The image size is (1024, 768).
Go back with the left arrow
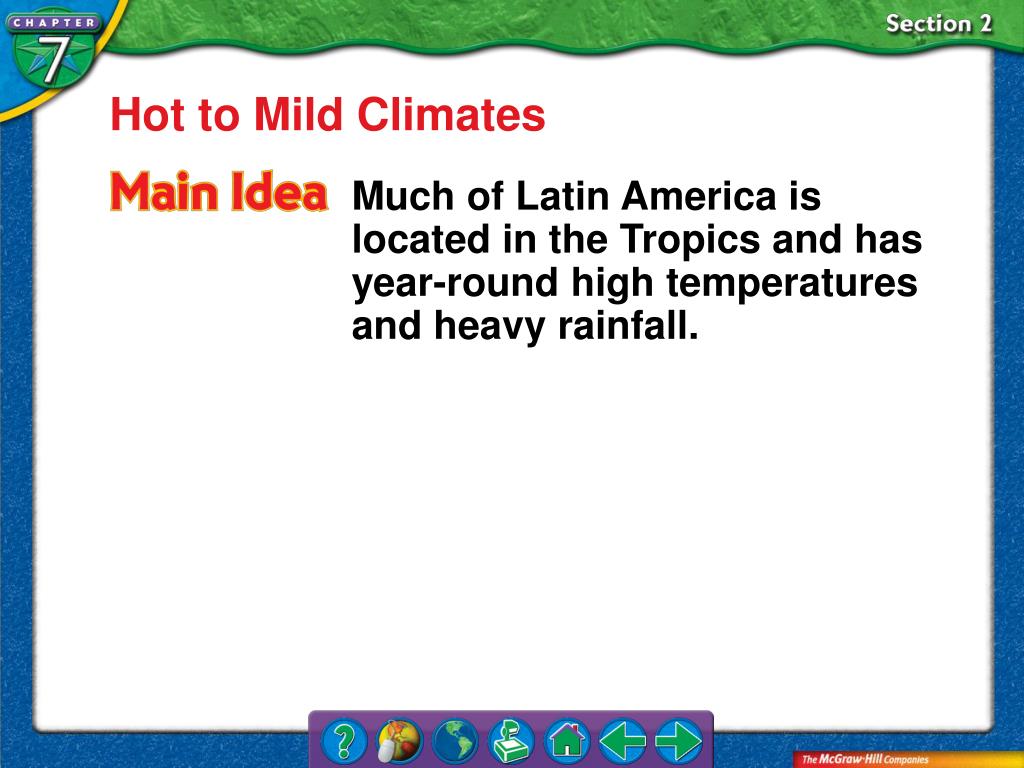pos(622,741)
